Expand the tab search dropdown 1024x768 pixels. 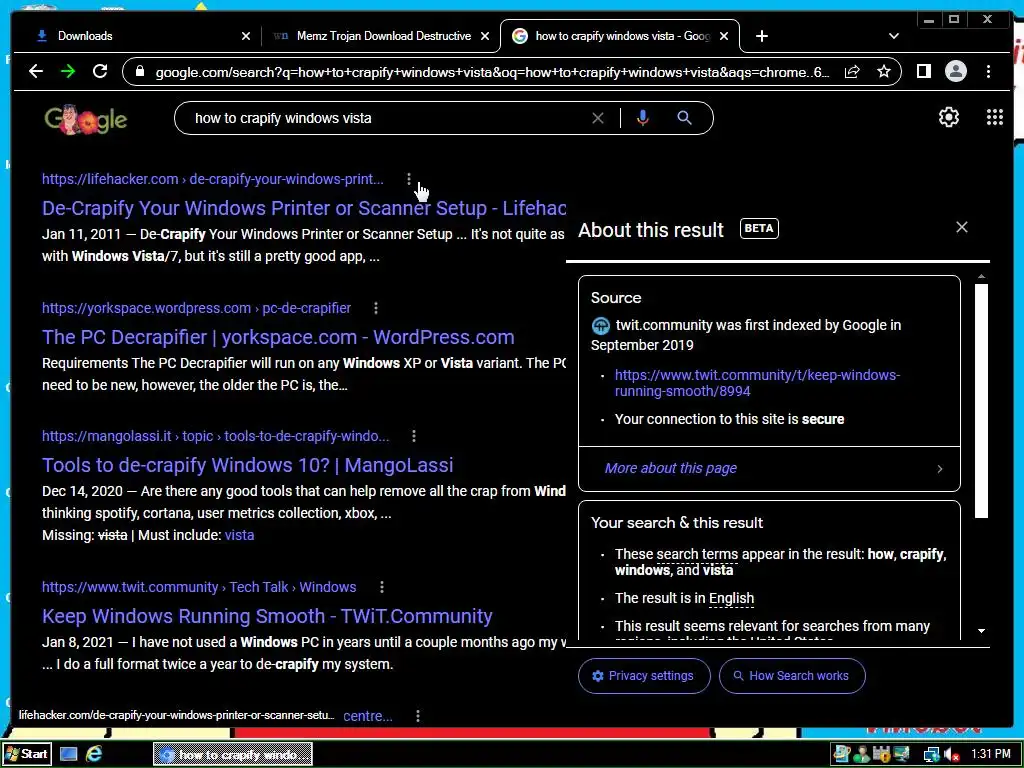pyautogui.click(x=893, y=36)
